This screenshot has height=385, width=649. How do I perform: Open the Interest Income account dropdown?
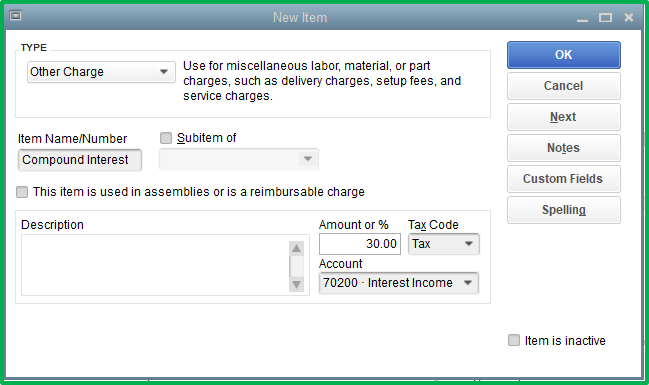[x=399, y=283]
